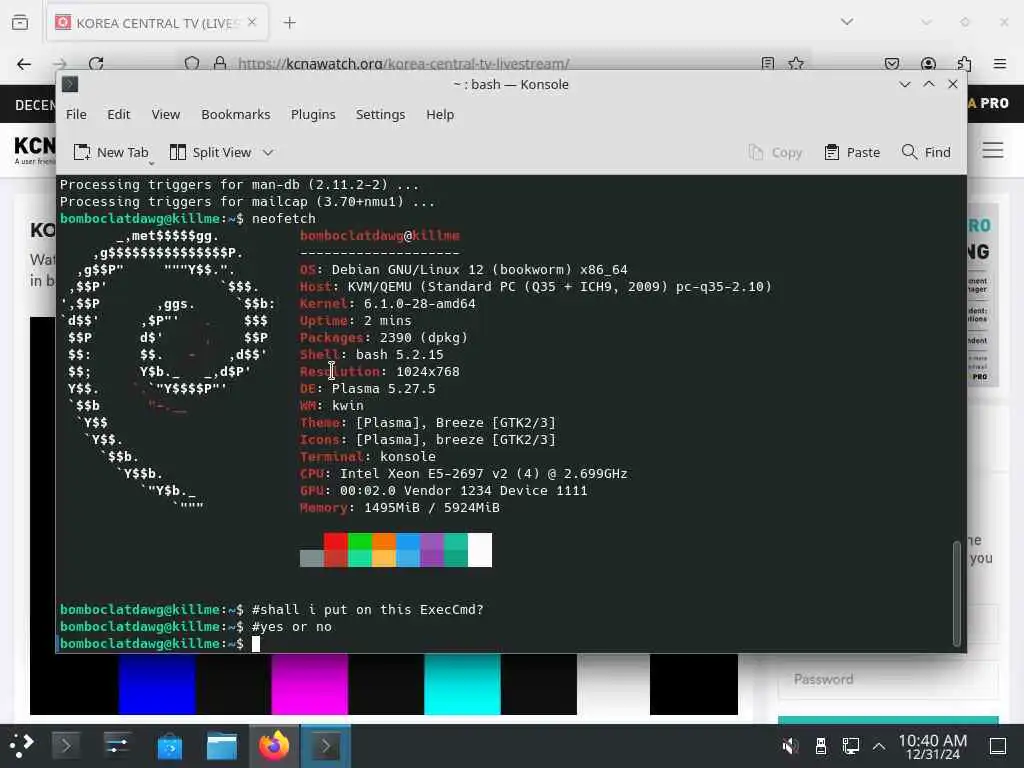Viewport: 1024px width, 768px height.
Task: Click Firefox back arrow button
Action: (24, 64)
